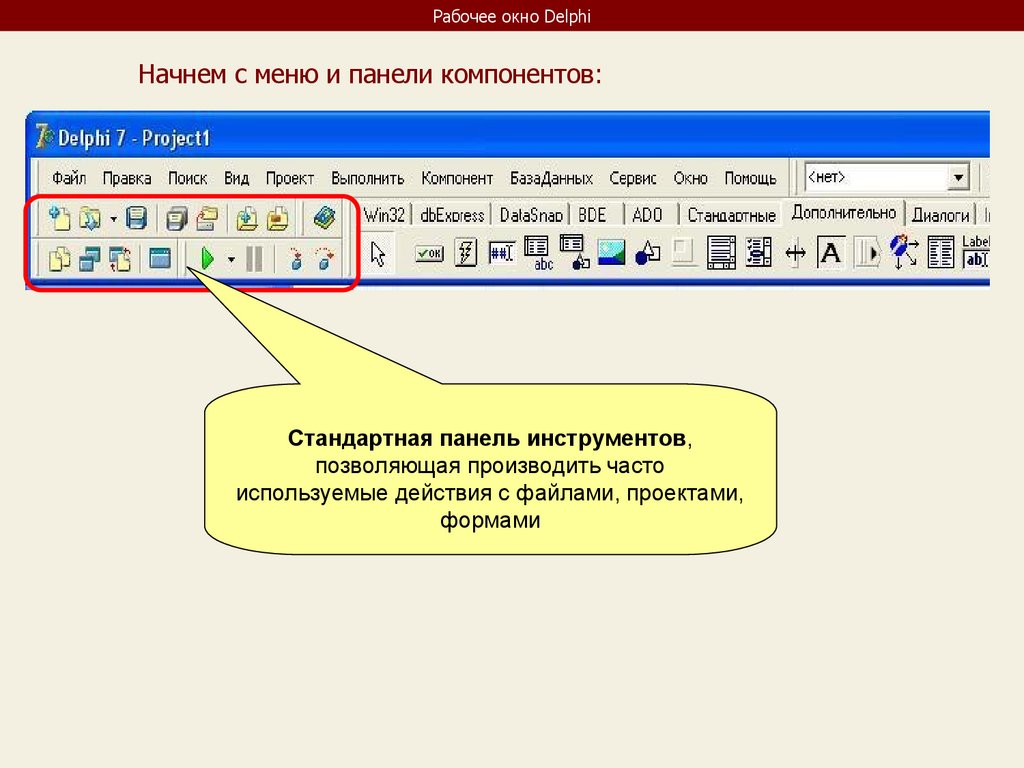This screenshot has height=768, width=1024.
Task: Click the View Form icon
Action: [89, 259]
